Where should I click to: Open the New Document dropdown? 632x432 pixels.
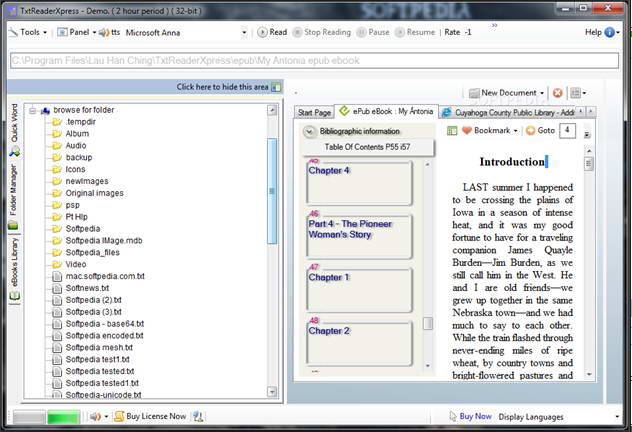[507, 93]
